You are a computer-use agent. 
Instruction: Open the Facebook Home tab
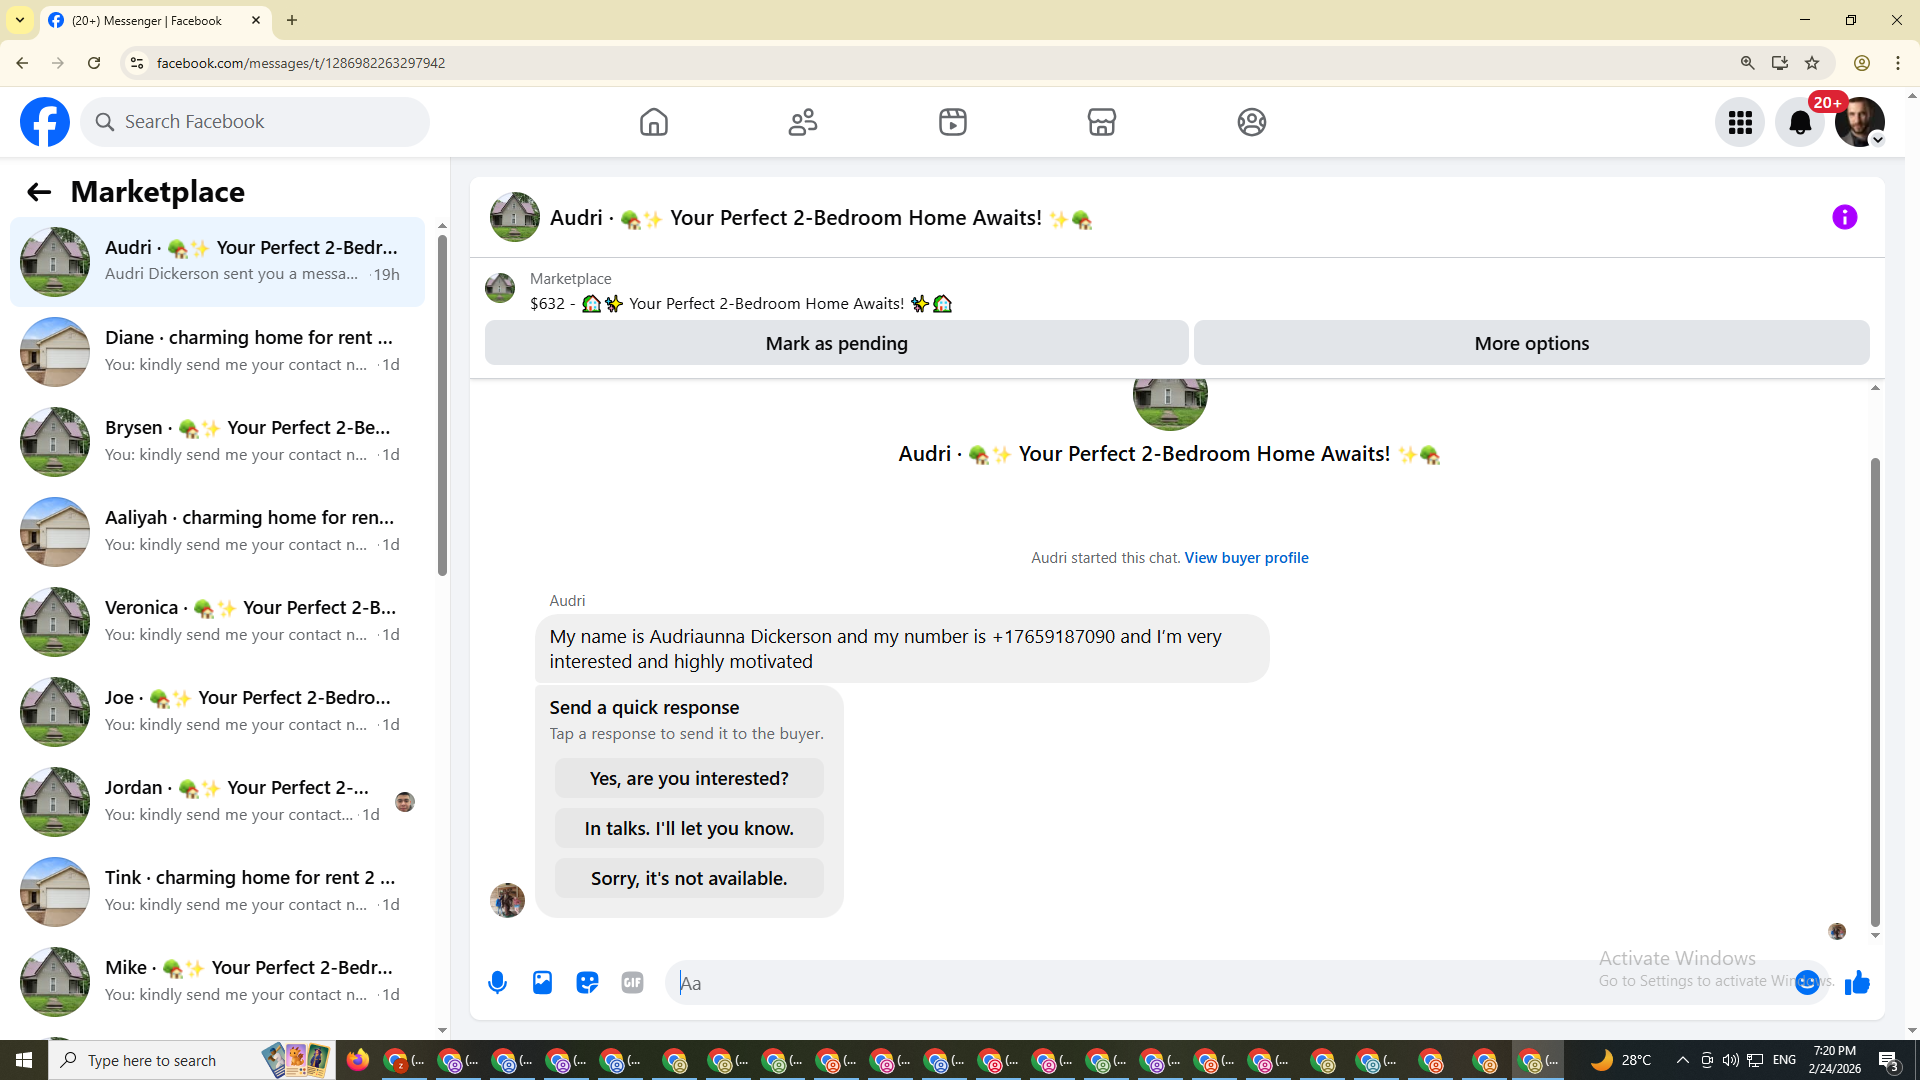pyautogui.click(x=653, y=122)
